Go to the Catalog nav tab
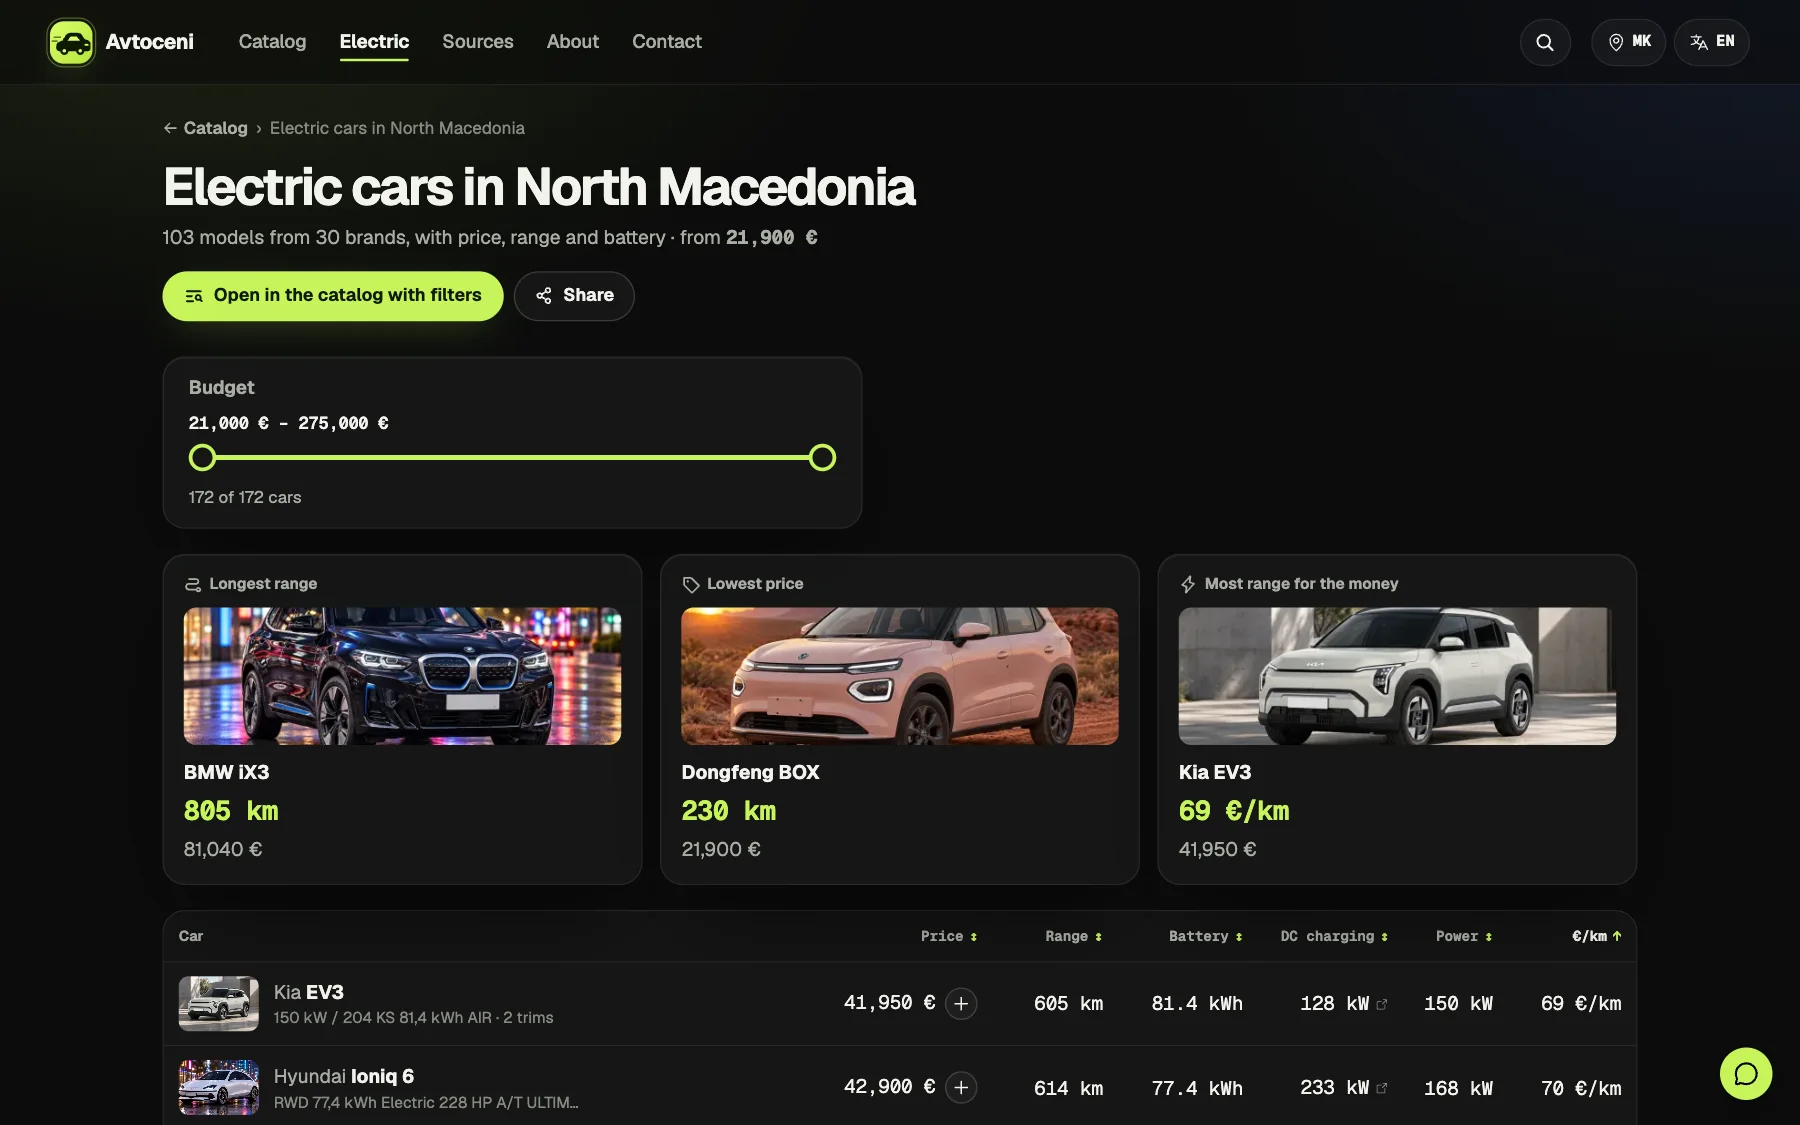 272,42
